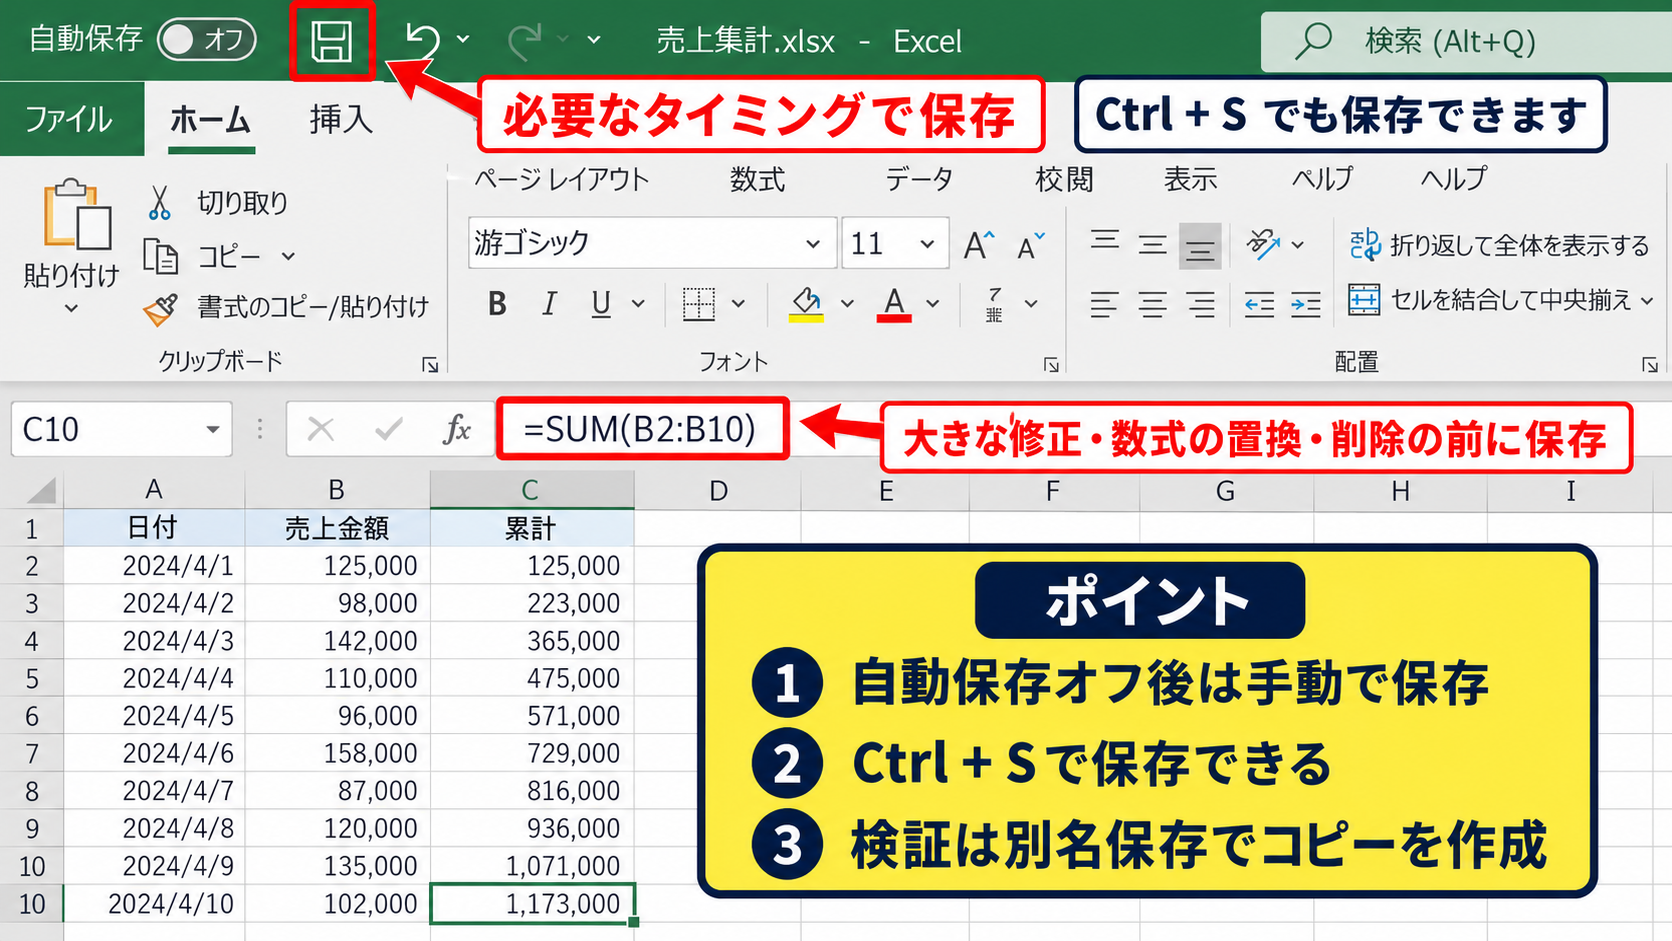The height and width of the screenshot is (941, 1672).
Task: Click the decrease indent icon
Action: pyautogui.click(x=1259, y=304)
